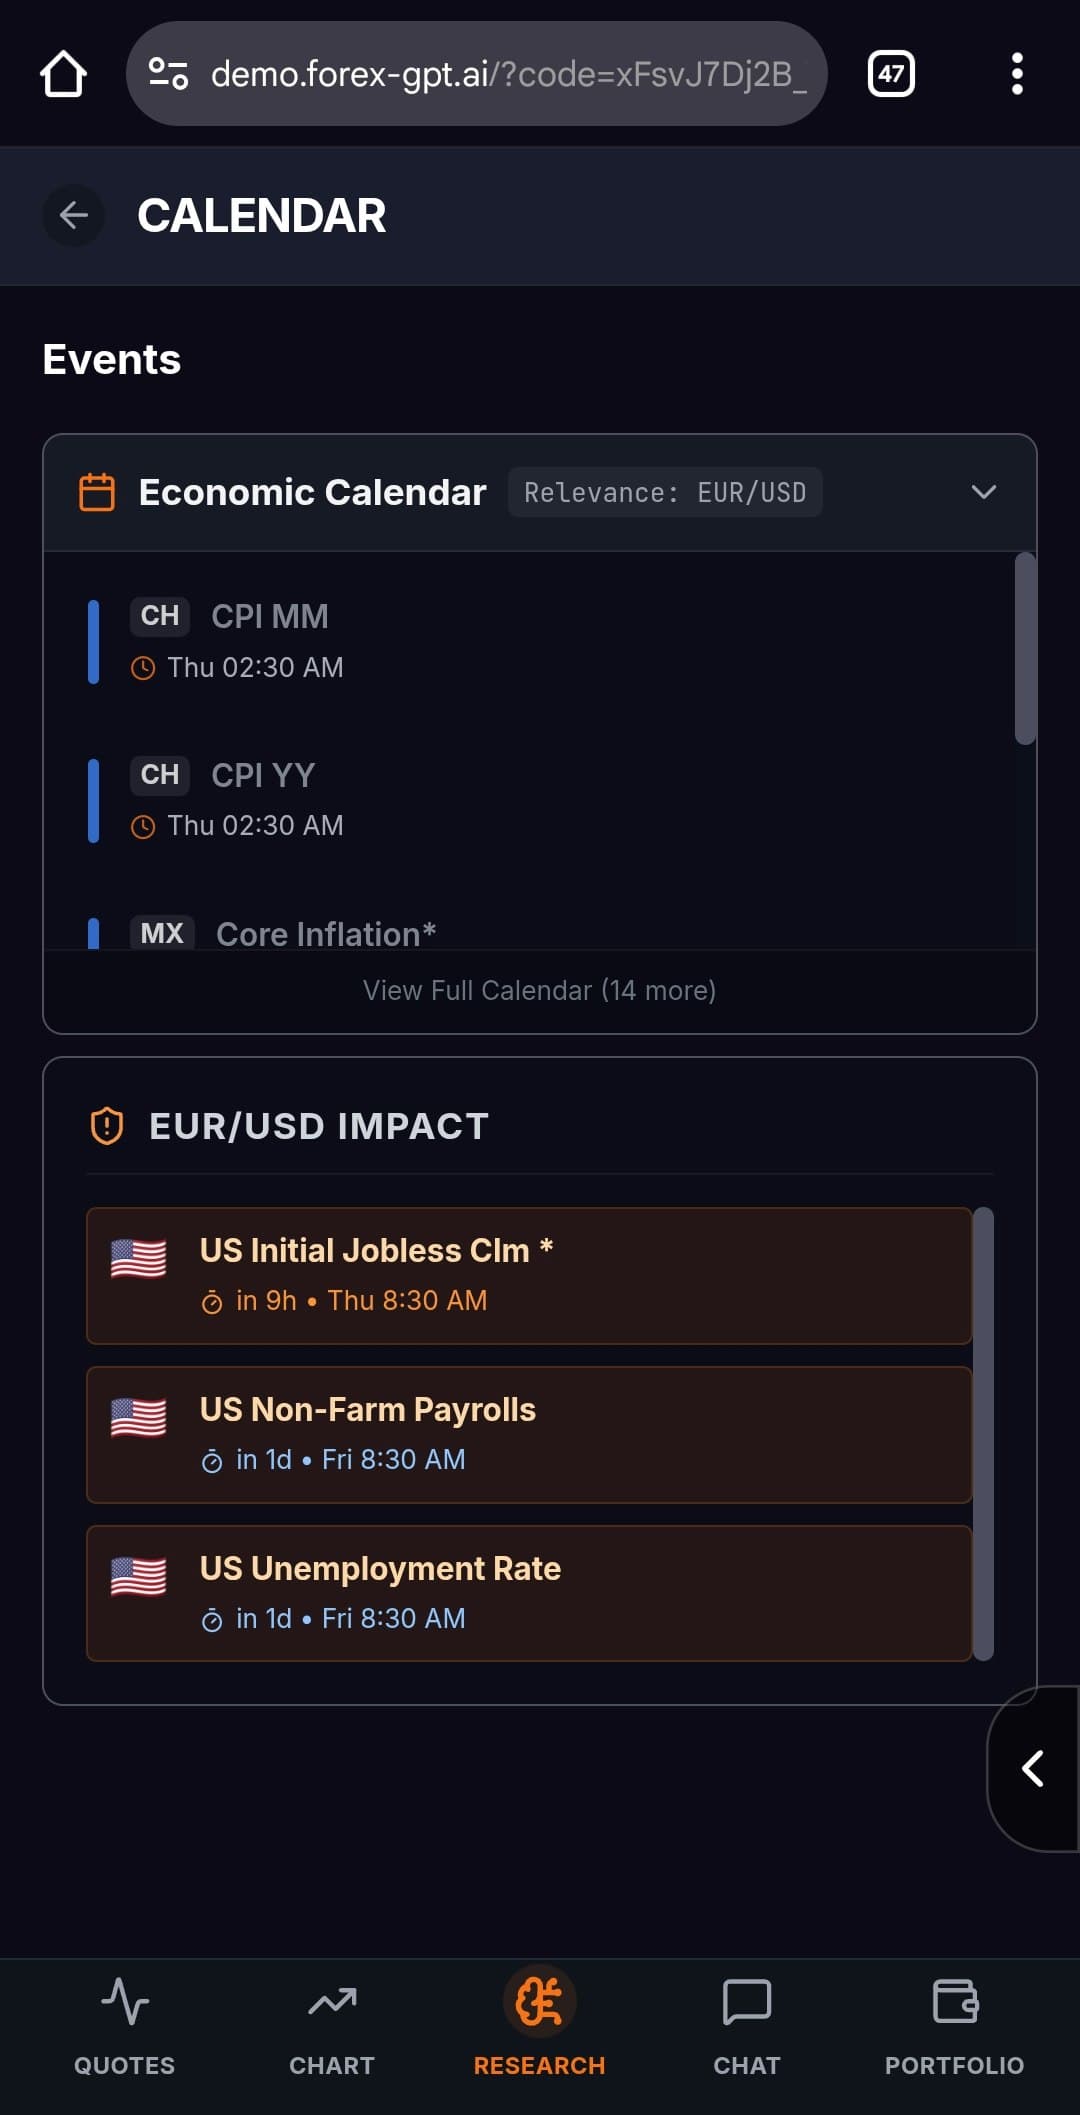Open site settings icon in address bar
The height and width of the screenshot is (2115, 1080).
pos(168,74)
